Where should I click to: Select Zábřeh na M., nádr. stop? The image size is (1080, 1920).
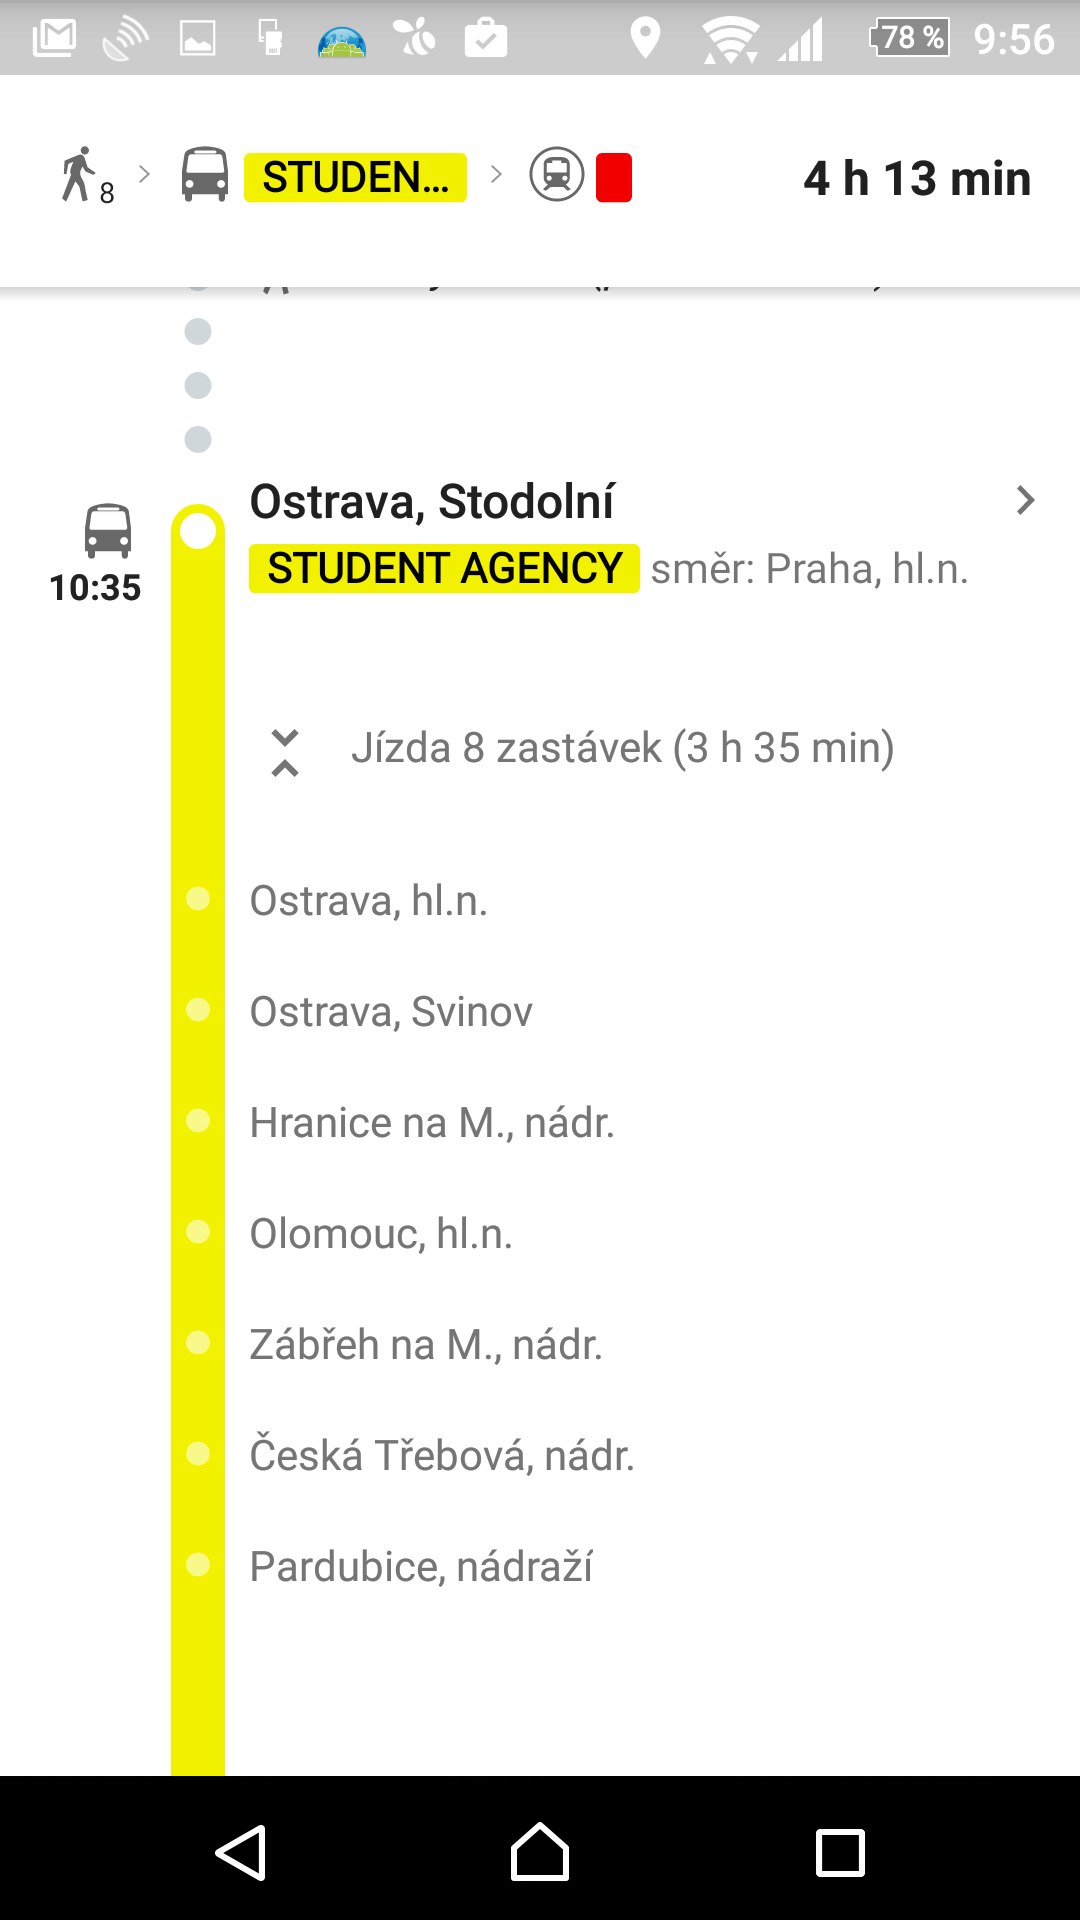426,1345
